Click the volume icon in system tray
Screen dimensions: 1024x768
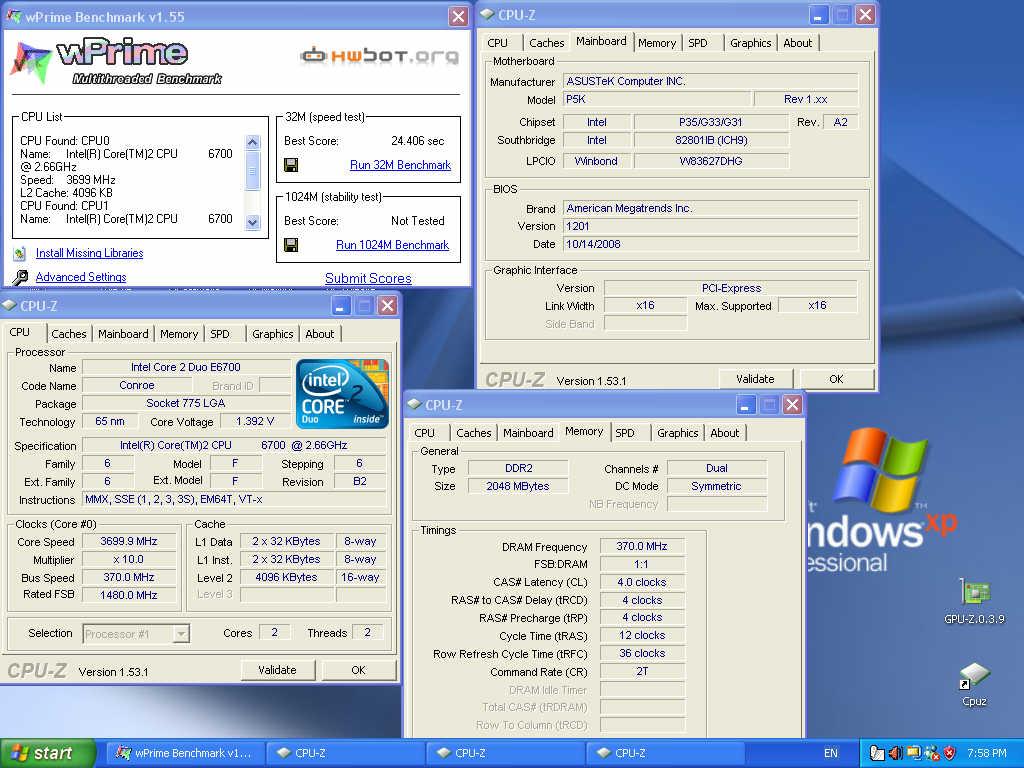895,753
